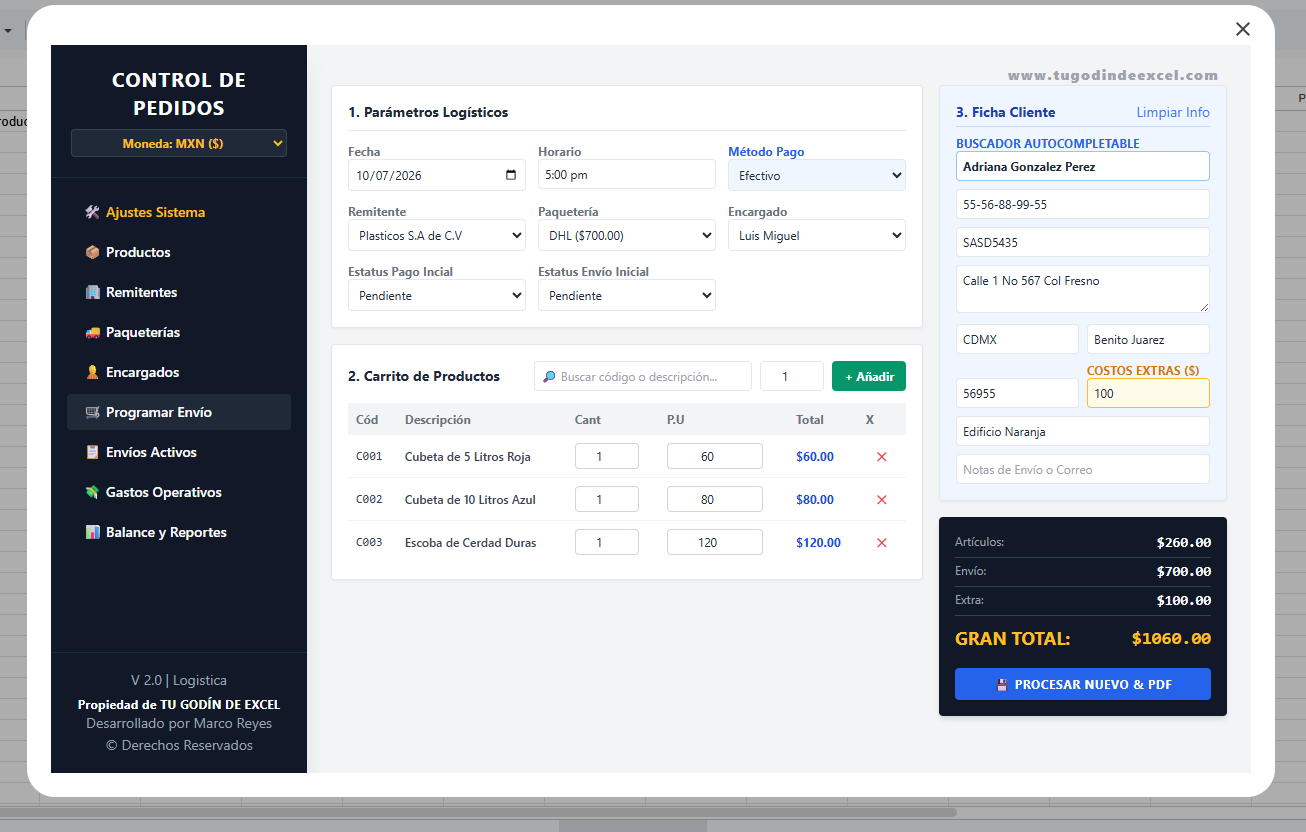Screen dimensions: 1306x832
Task: Click the C003 product code
Action: (x=369, y=543)
